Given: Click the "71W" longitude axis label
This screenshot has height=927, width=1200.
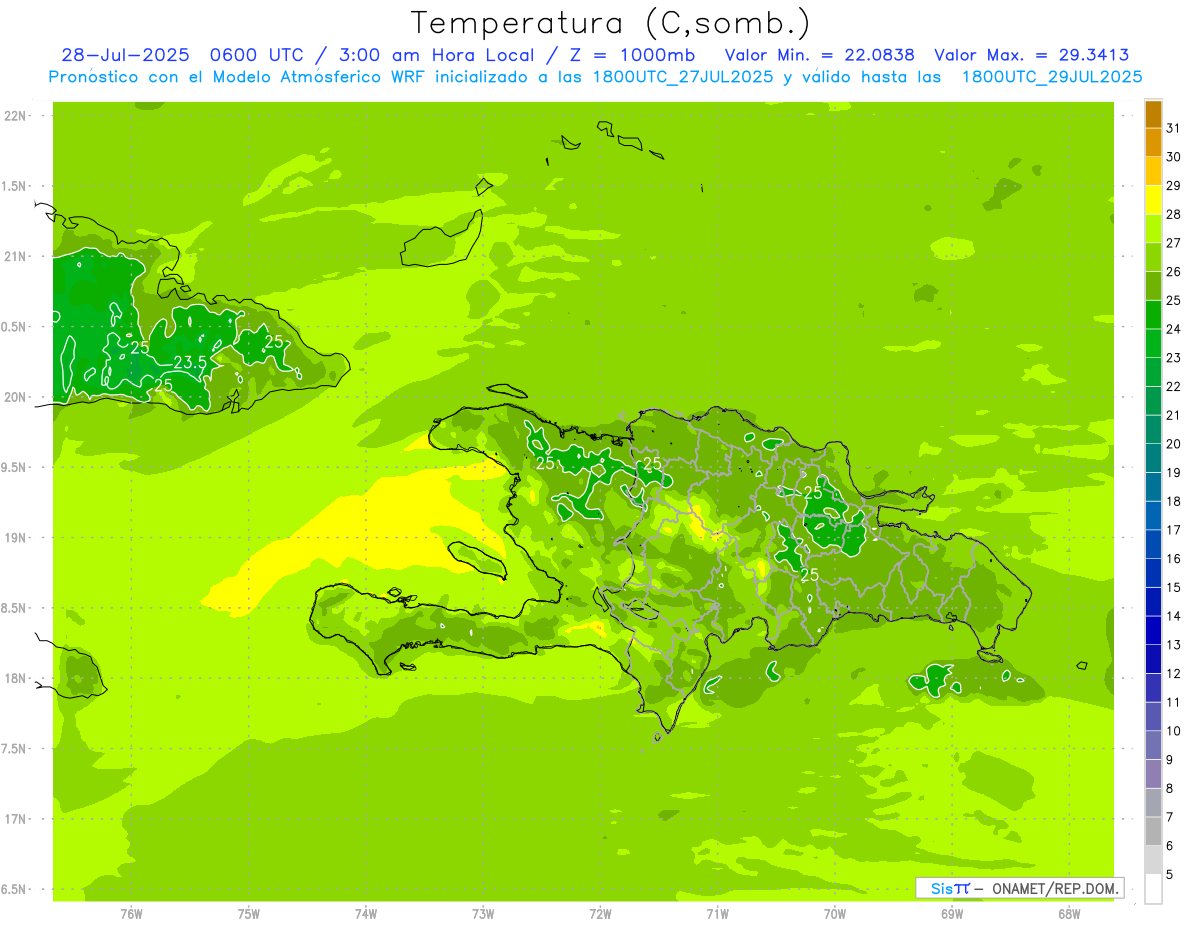Looking at the screenshot, I should click(x=717, y=914).
